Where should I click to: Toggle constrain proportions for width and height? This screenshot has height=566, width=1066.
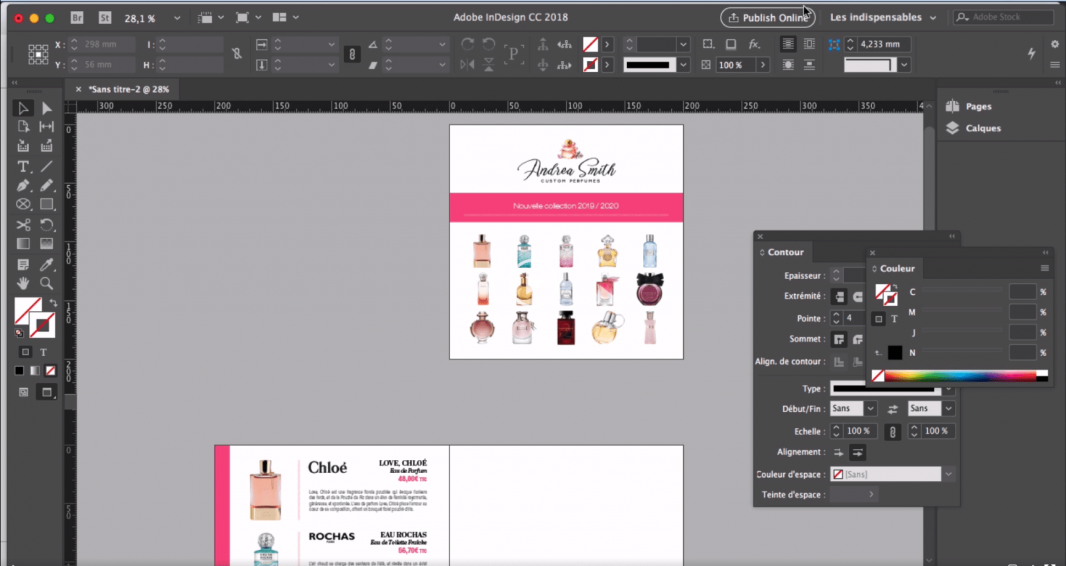(237, 54)
